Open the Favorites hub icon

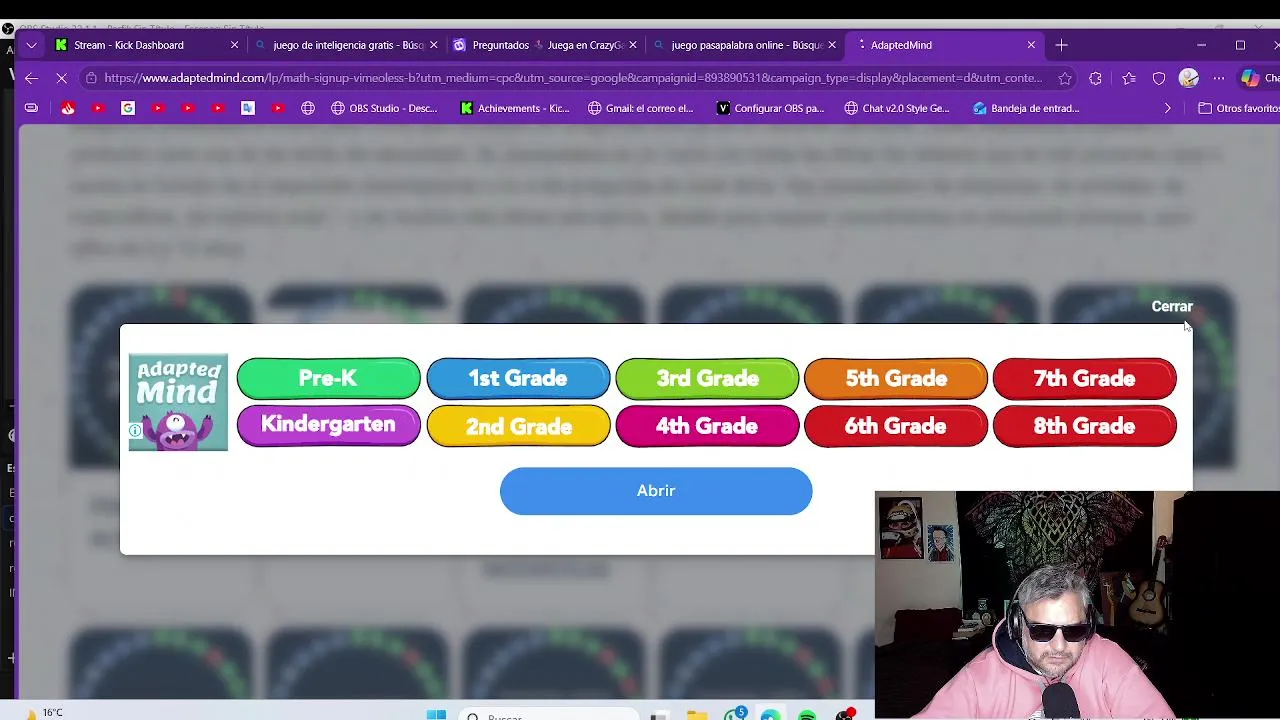tap(1129, 78)
